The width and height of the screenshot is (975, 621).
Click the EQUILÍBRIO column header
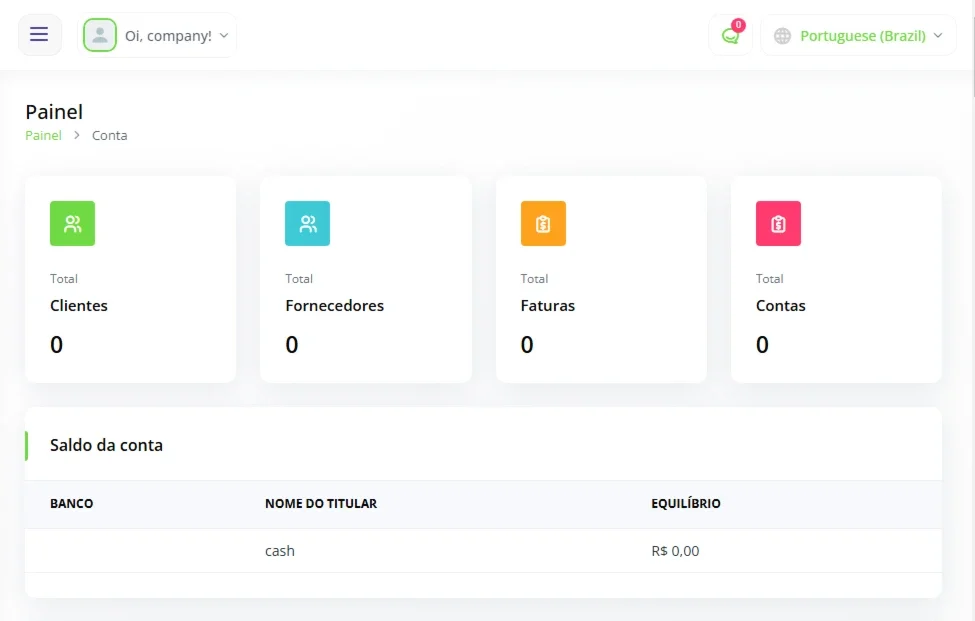(x=686, y=504)
